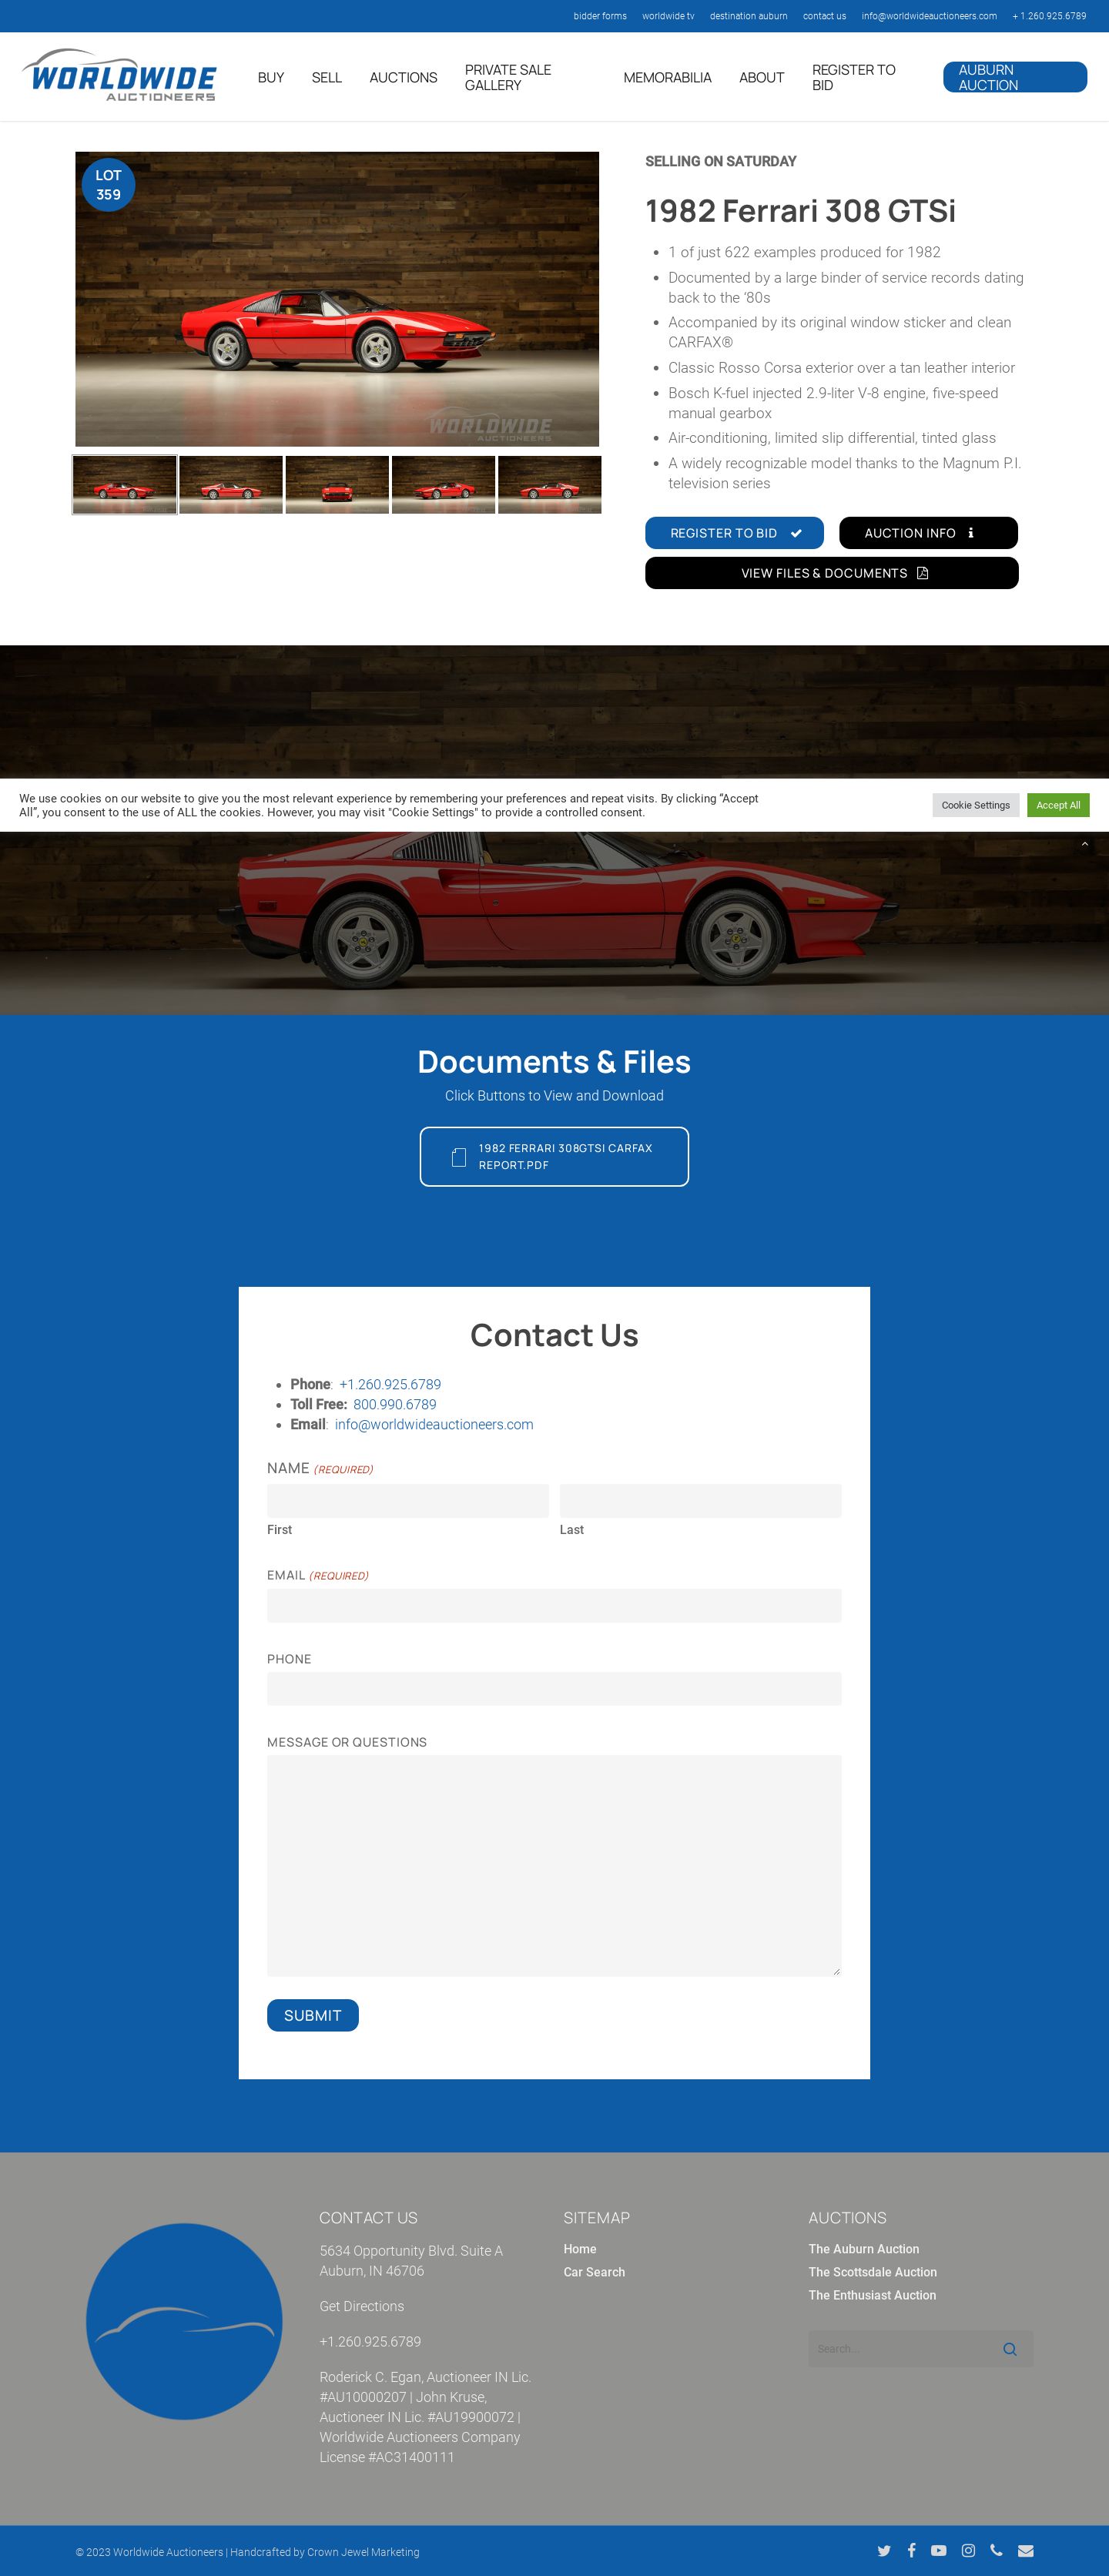1109x2576 pixels.
Task: Select the fifth Ferrari thumbnail
Action: (550, 485)
